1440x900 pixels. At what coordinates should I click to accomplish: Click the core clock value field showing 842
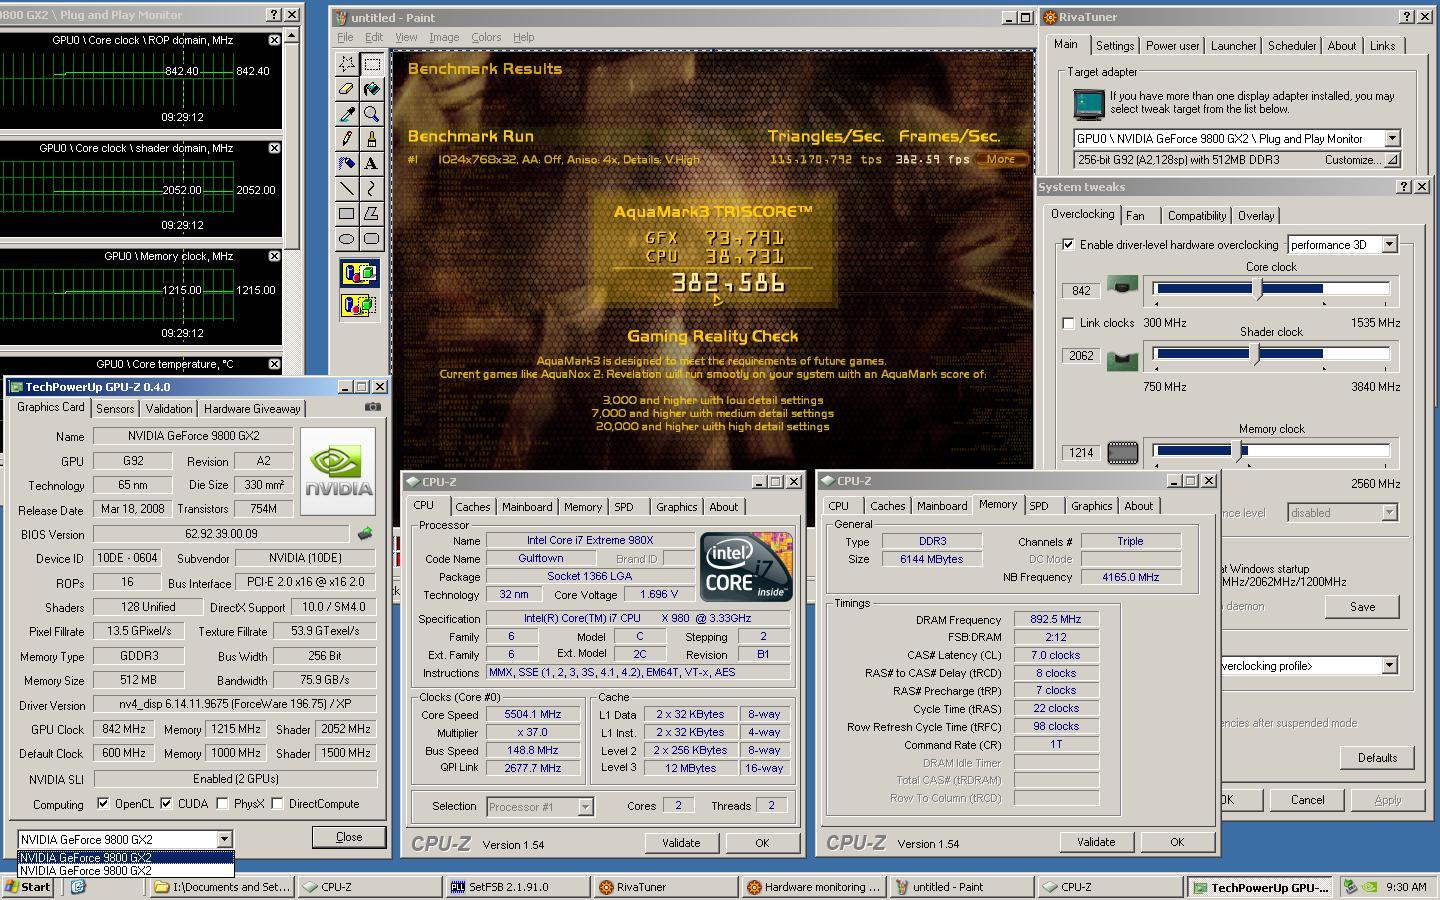pyautogui.click(x=1081, y=290)
